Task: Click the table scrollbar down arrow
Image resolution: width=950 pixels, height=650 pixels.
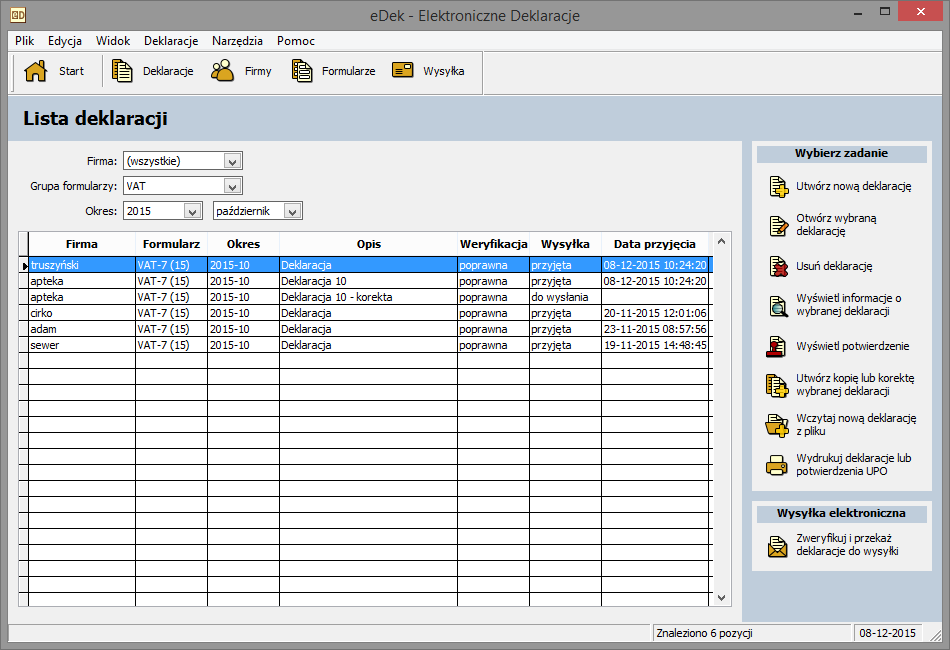Action: coord(721,597)
